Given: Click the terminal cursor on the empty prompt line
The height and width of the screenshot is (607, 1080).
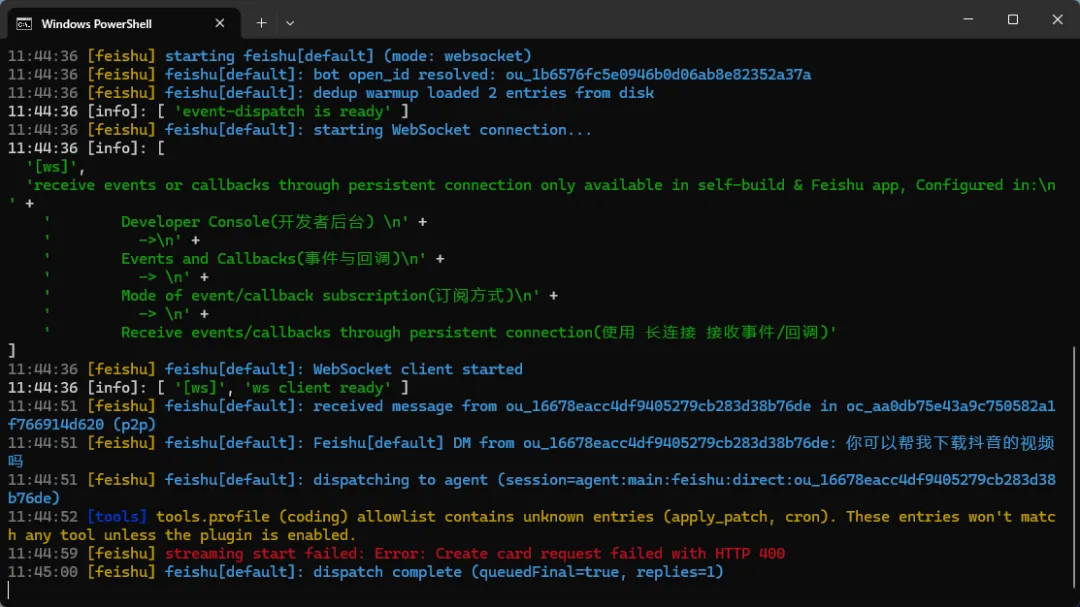Looking at the screenshot, I should click(x=9, y=590).
